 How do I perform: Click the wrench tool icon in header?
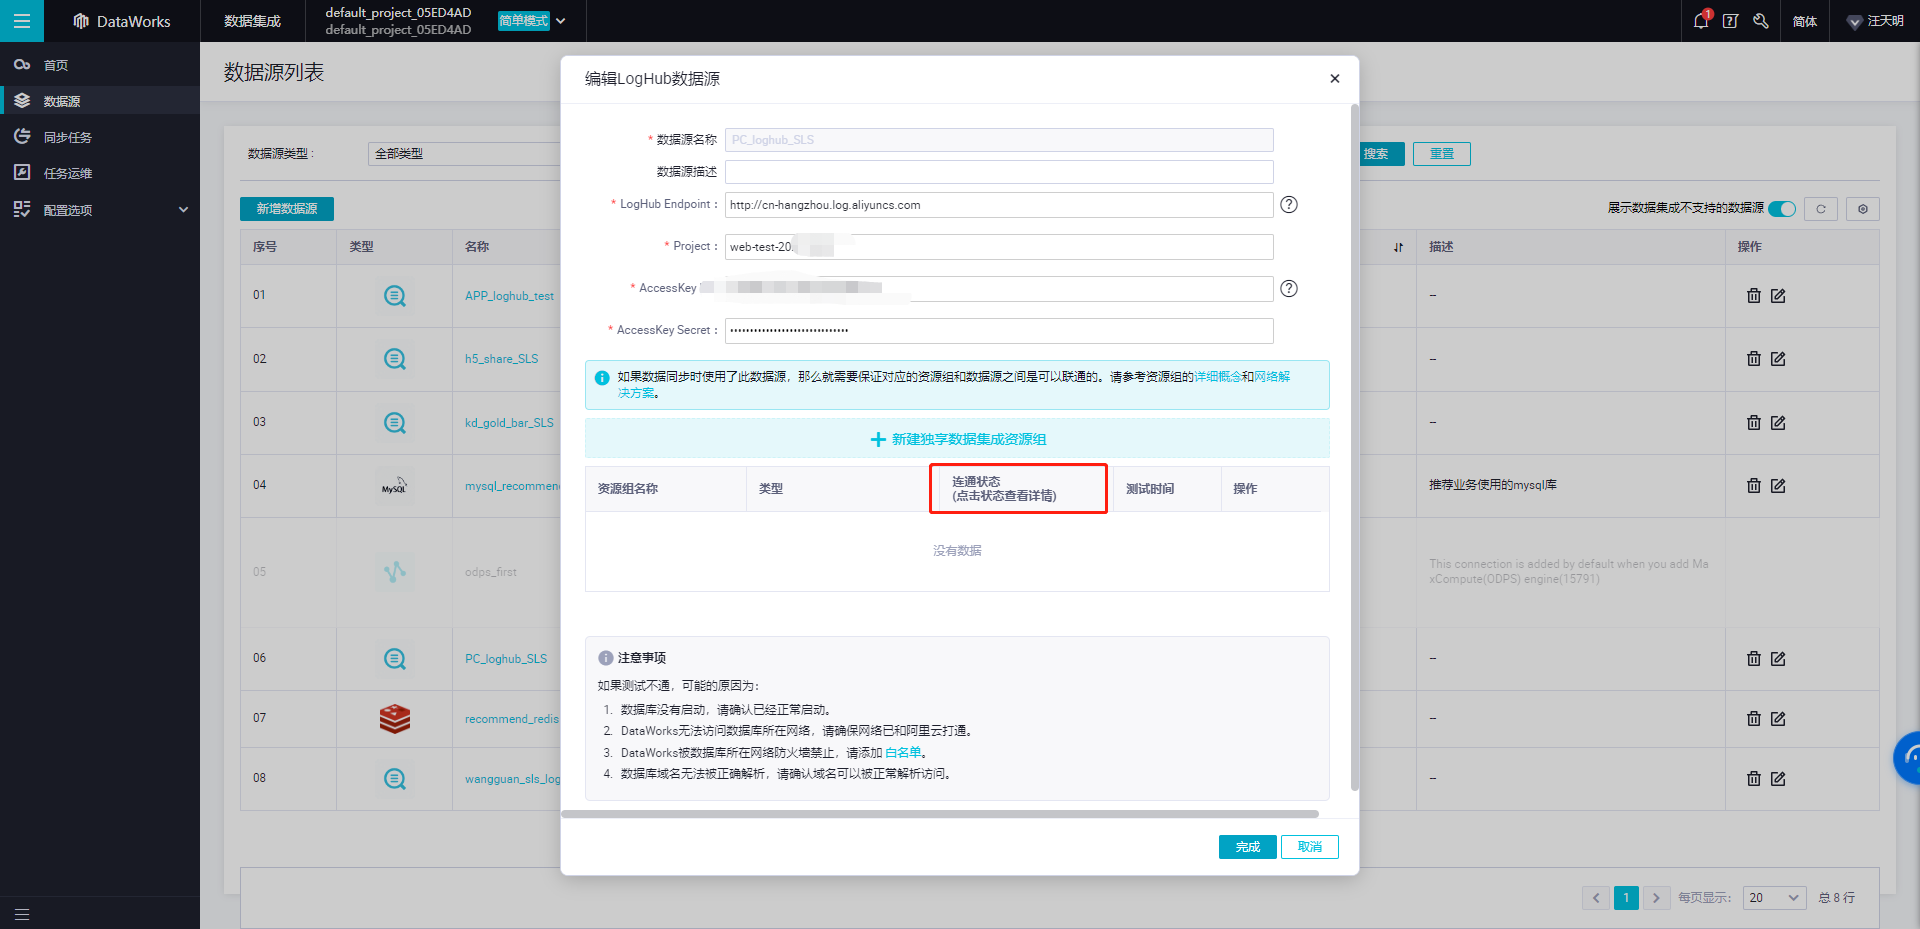[1761, 21]
